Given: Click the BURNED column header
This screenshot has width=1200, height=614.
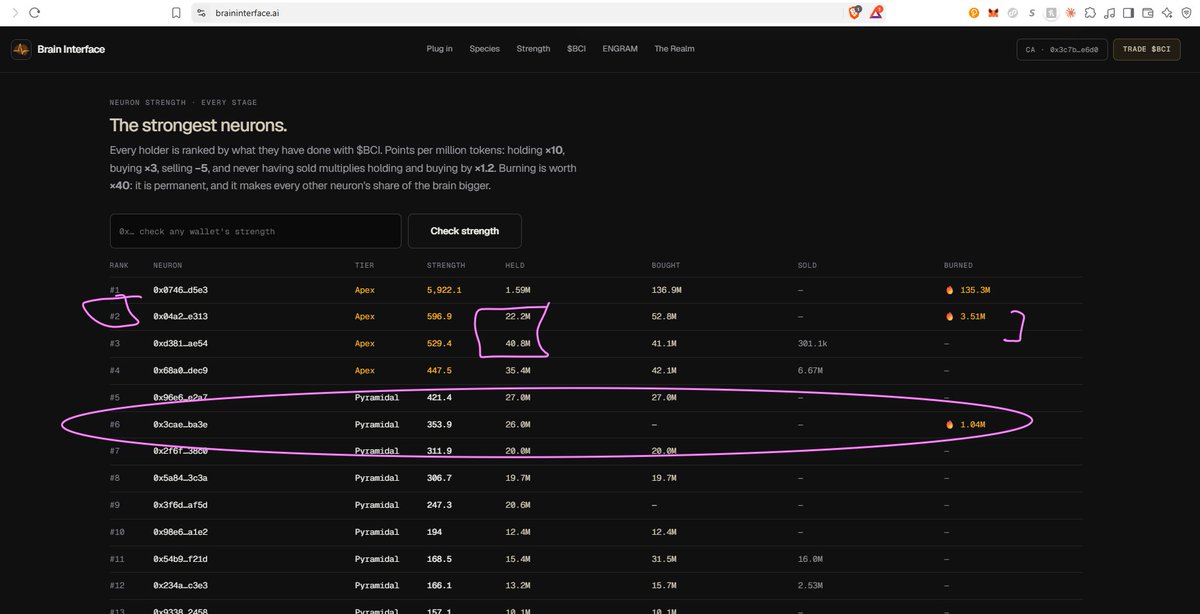Looking at the screenshot, I should click(958, 265).
